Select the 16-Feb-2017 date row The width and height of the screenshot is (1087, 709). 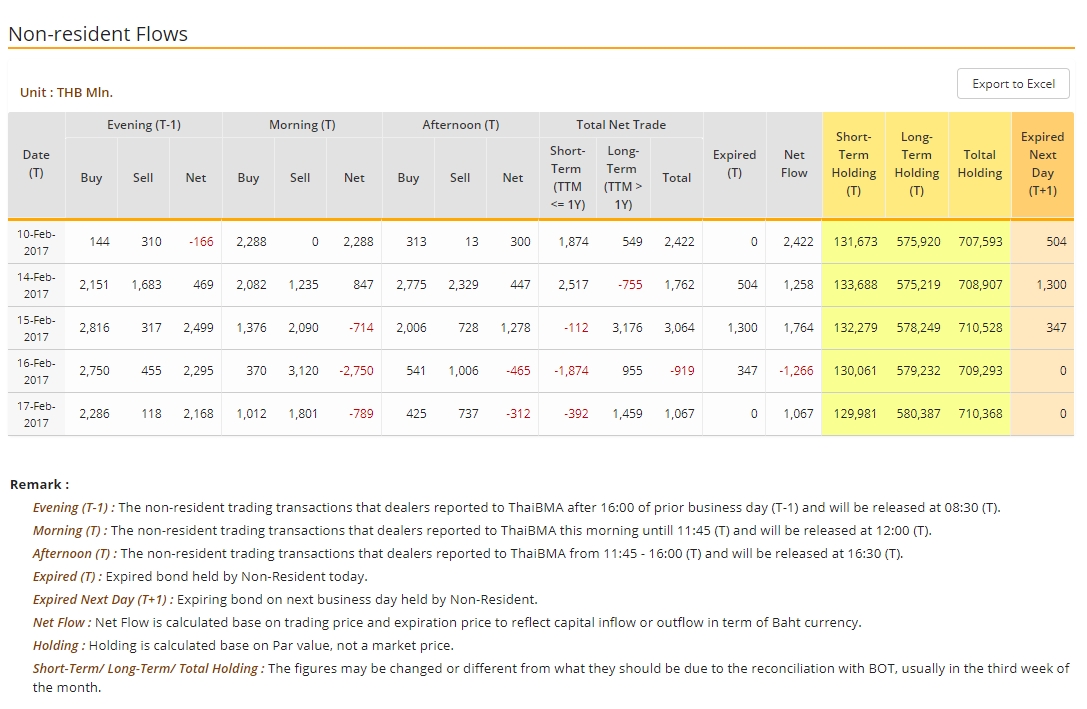(x=36, y=371)
